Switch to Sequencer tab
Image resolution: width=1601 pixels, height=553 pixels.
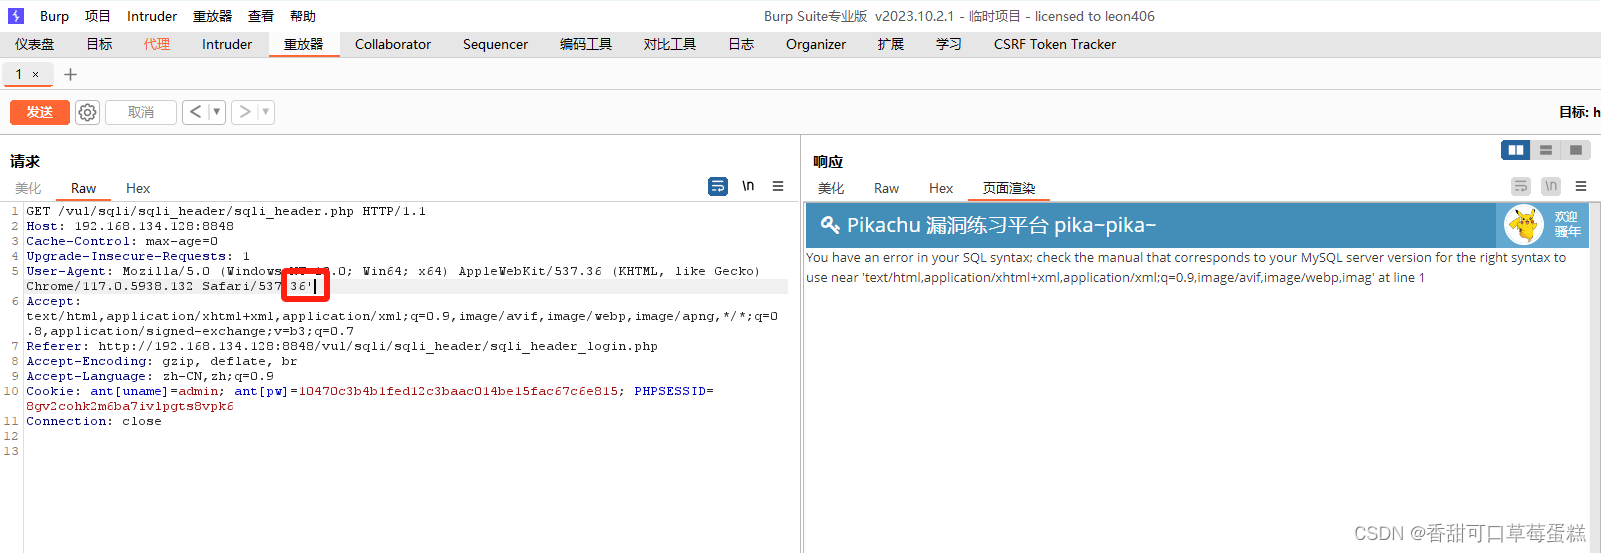[x=495, y=44]
